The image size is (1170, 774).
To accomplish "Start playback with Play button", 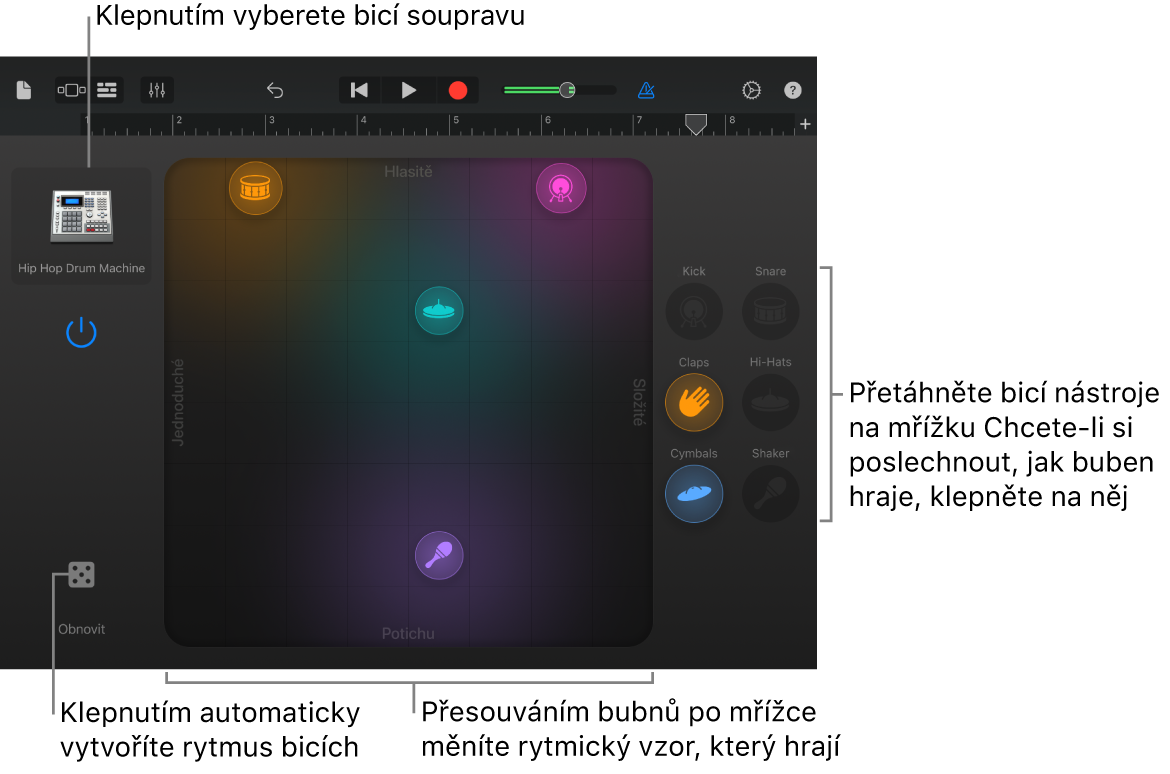I will pos(408,90).
